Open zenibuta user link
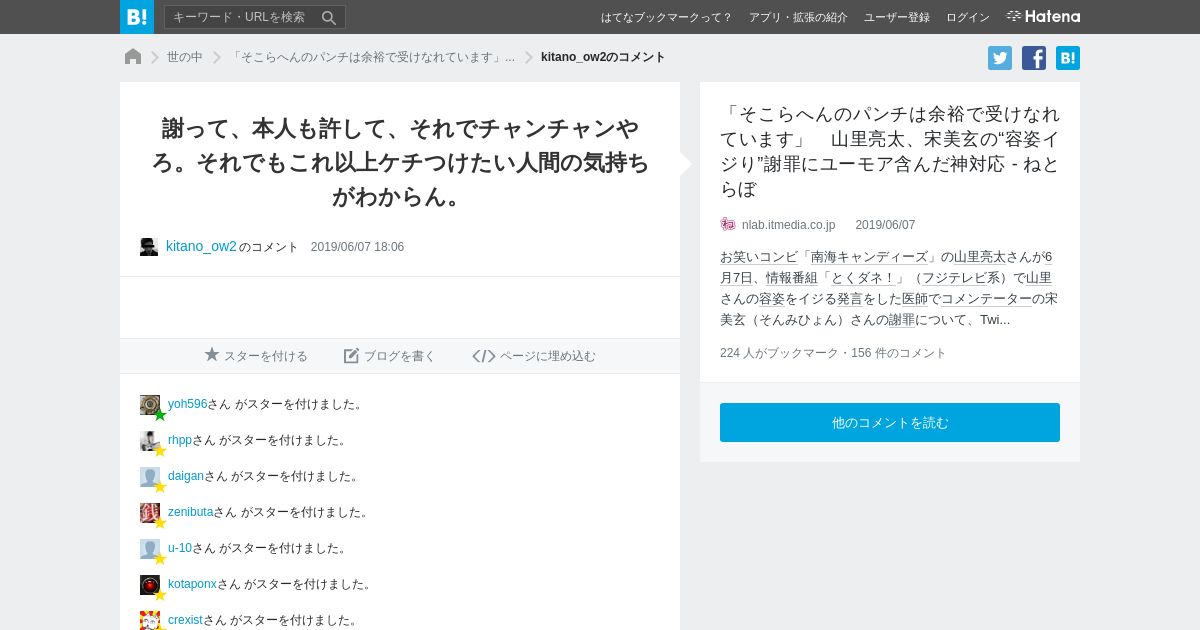Viewport: 1200px width, 630px height. pos(190,512)
